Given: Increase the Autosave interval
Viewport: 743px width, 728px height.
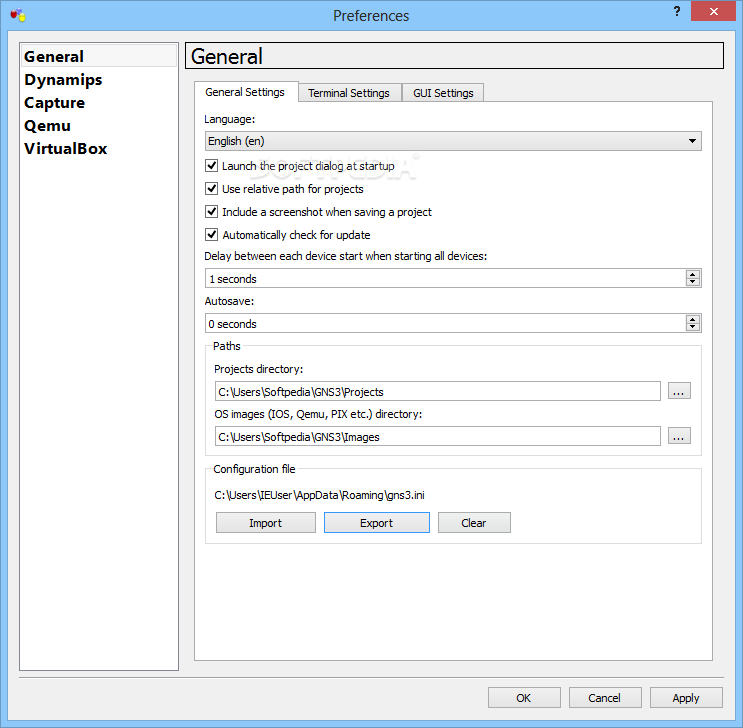Looking at the screenshot, I should (693, 319).
